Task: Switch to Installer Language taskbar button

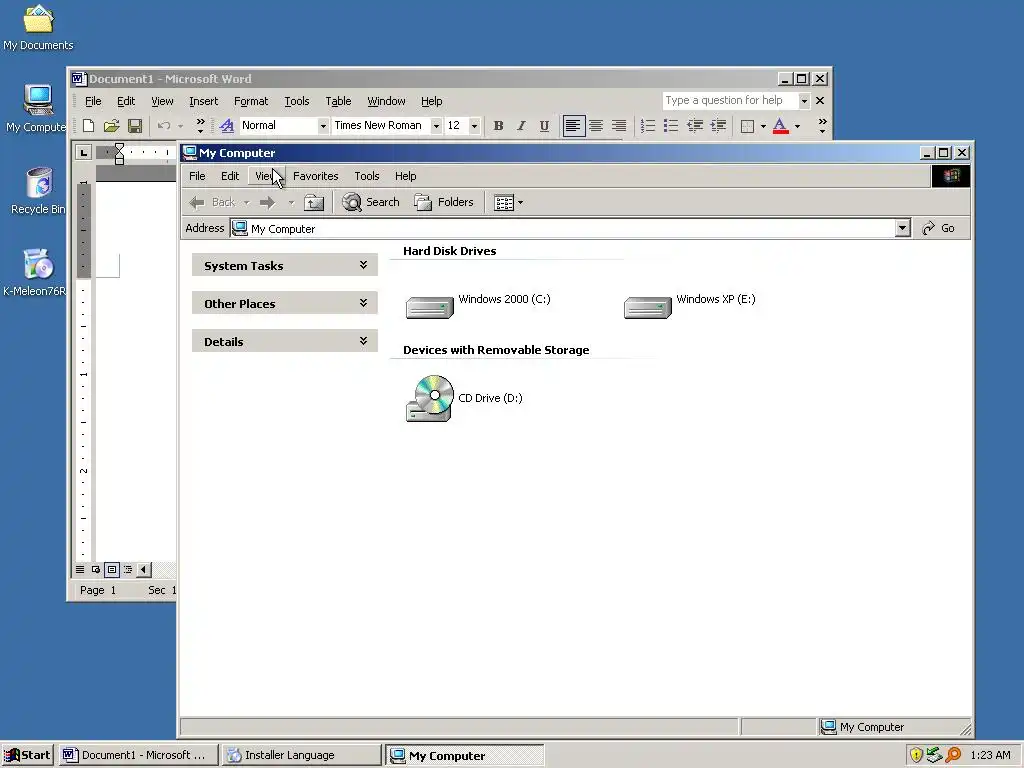Action: point(302,755)
